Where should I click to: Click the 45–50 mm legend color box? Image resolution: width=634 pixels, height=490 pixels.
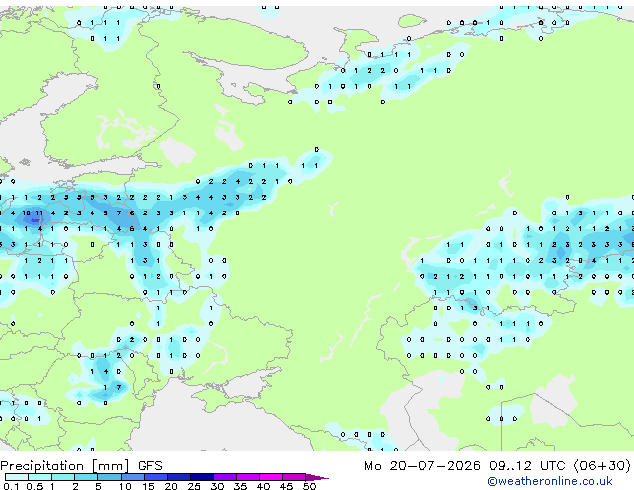tap(294, 477)
